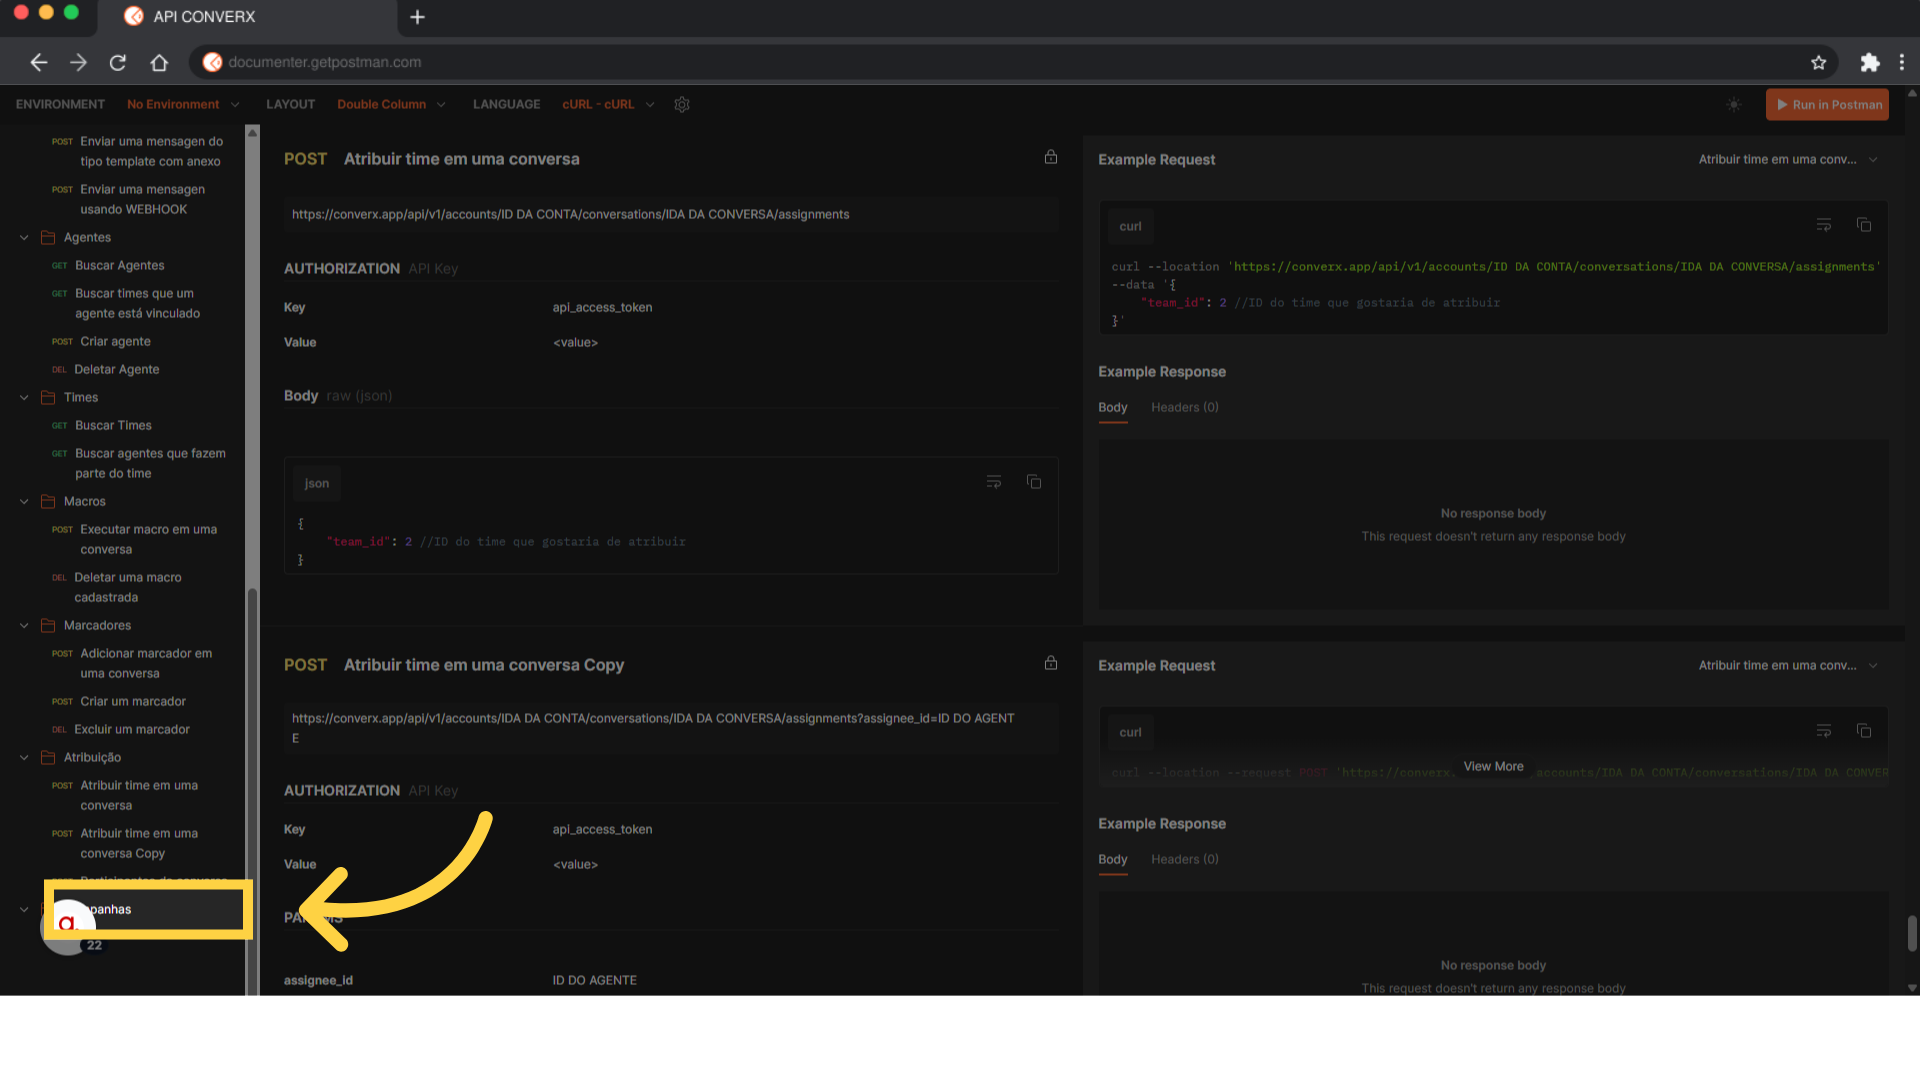Collapse the Agentes folder

[x=24, y=237]
